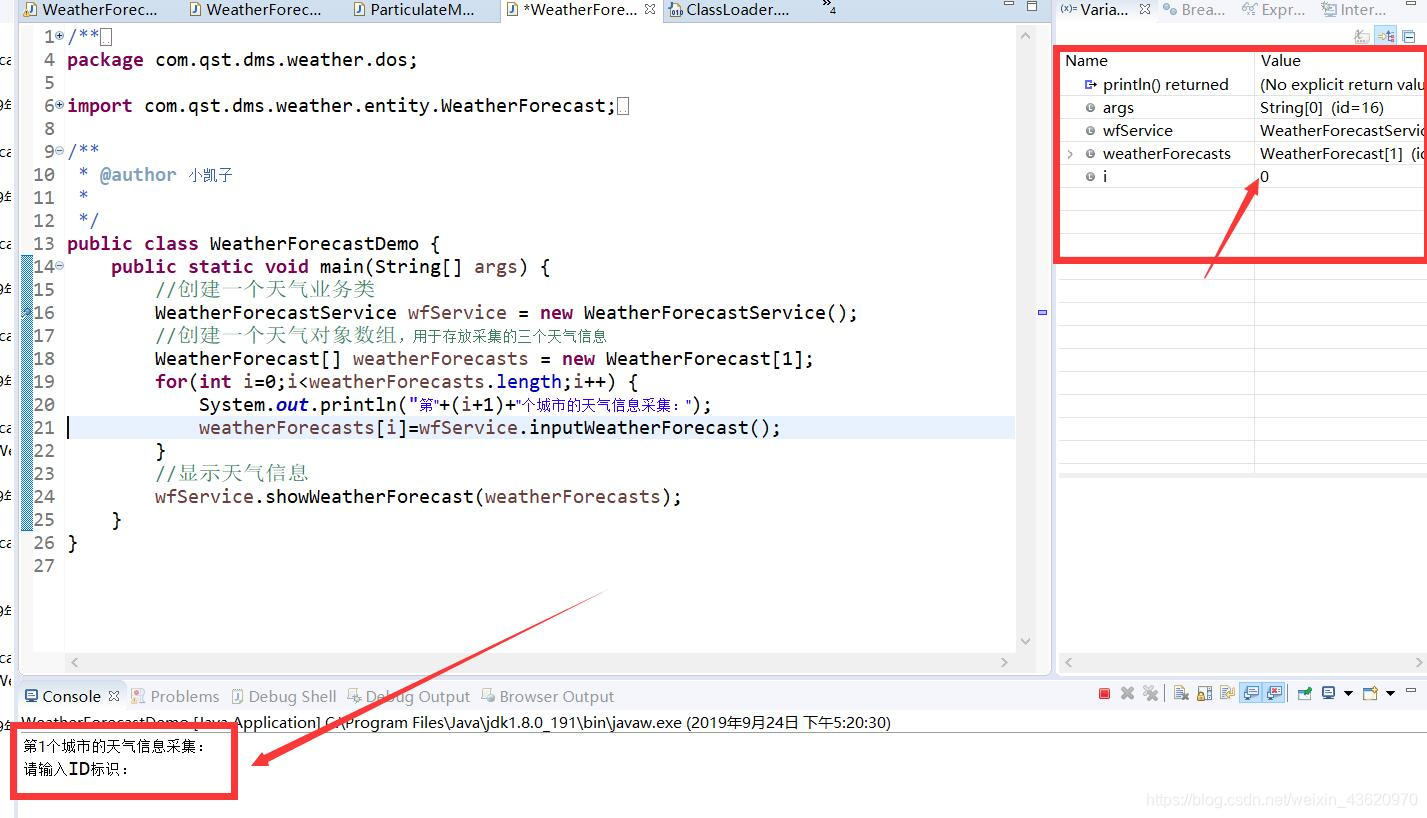
Task: Switch to the Browser Output tab
Action: [x=547, y=696]
